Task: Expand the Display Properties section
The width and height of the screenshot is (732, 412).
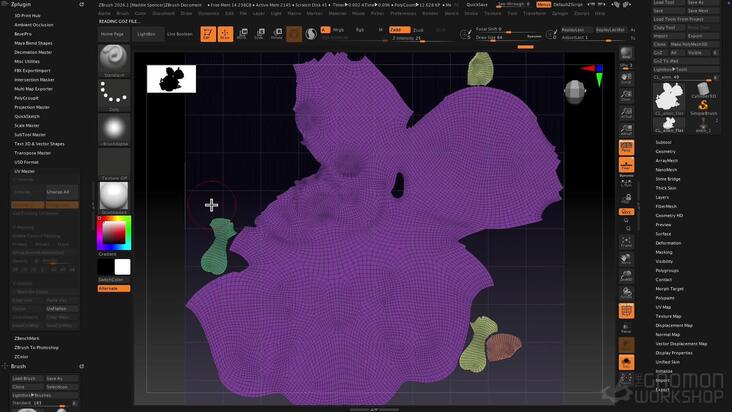Action: pos(674,353)
